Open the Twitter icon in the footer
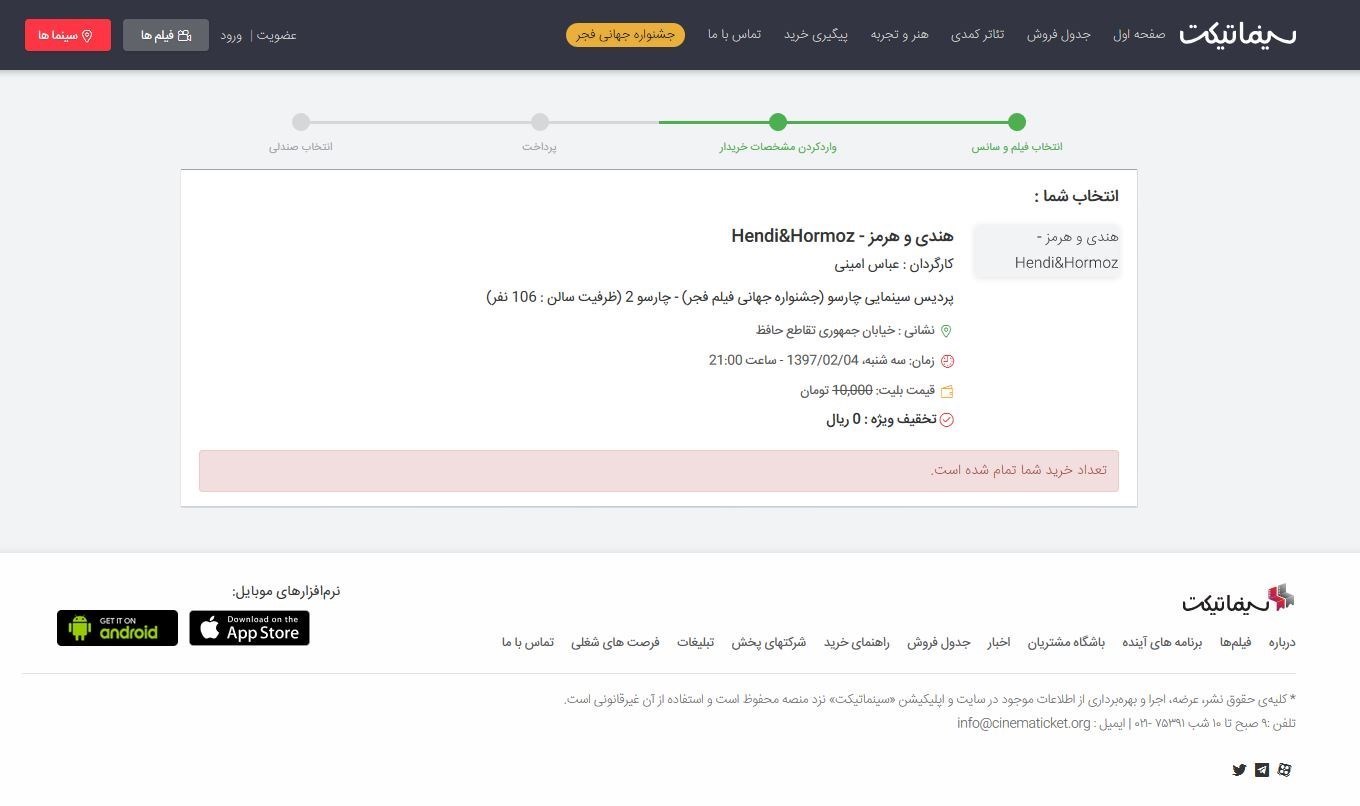Screen dimensions: 1360x806 coord(1239,770)
